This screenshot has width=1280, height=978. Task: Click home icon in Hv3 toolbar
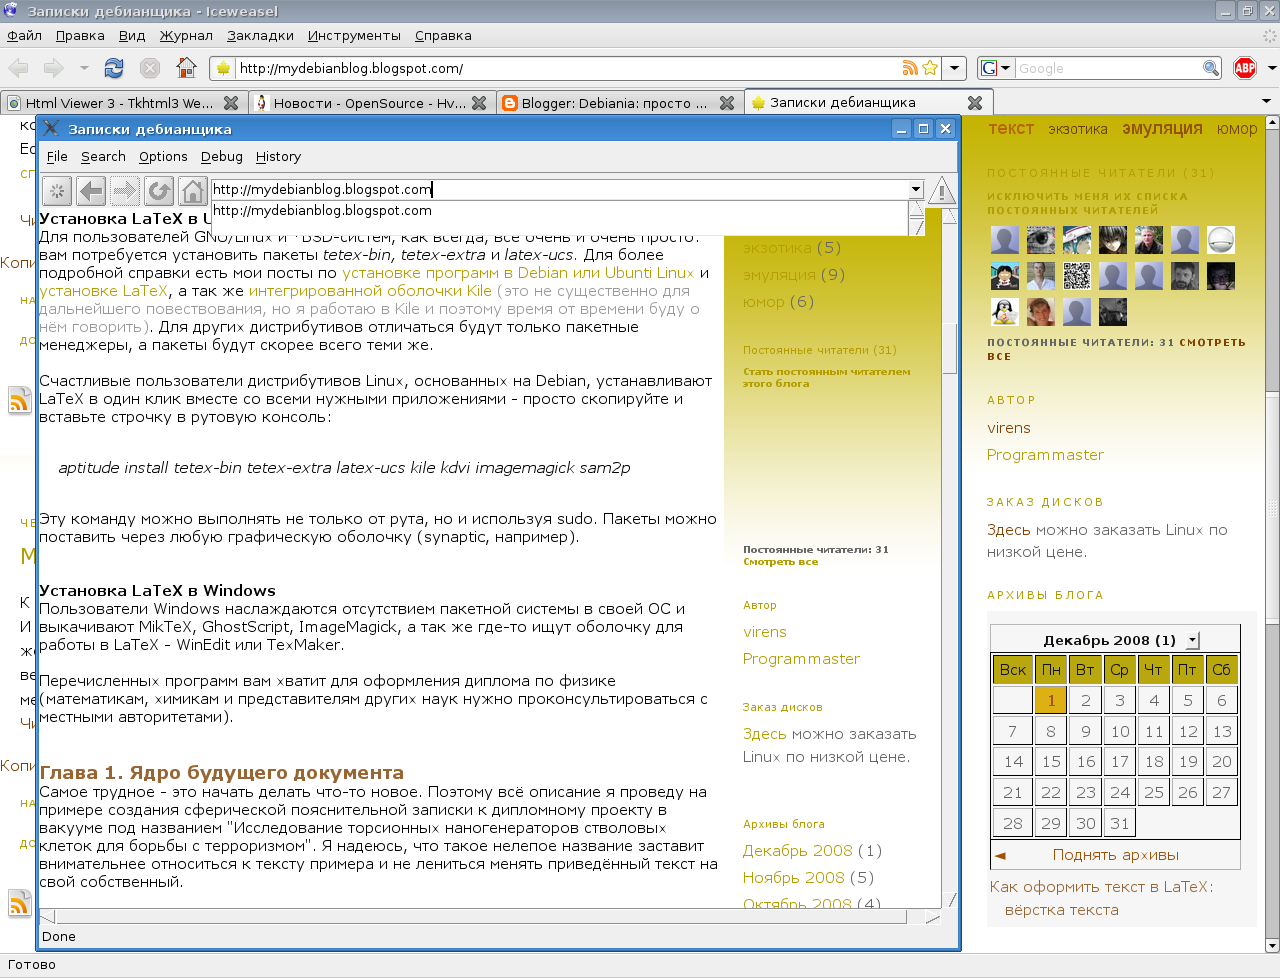(x=193, y=190)
